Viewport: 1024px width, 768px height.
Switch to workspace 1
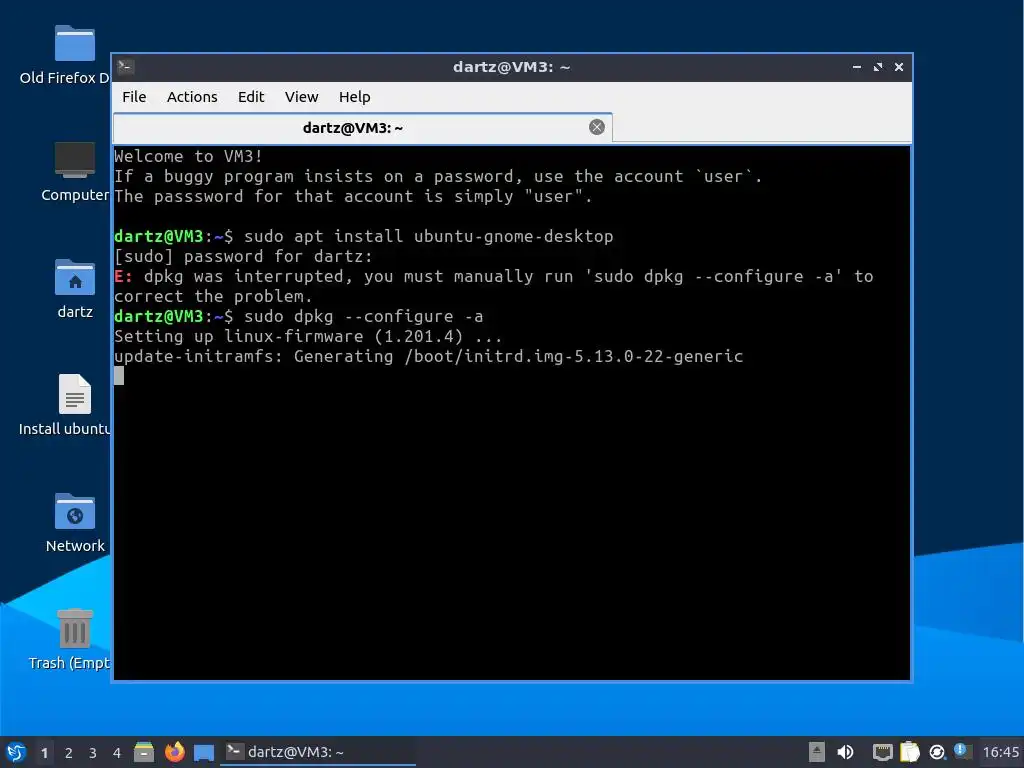pyautogui.click(x=44, y=753)
